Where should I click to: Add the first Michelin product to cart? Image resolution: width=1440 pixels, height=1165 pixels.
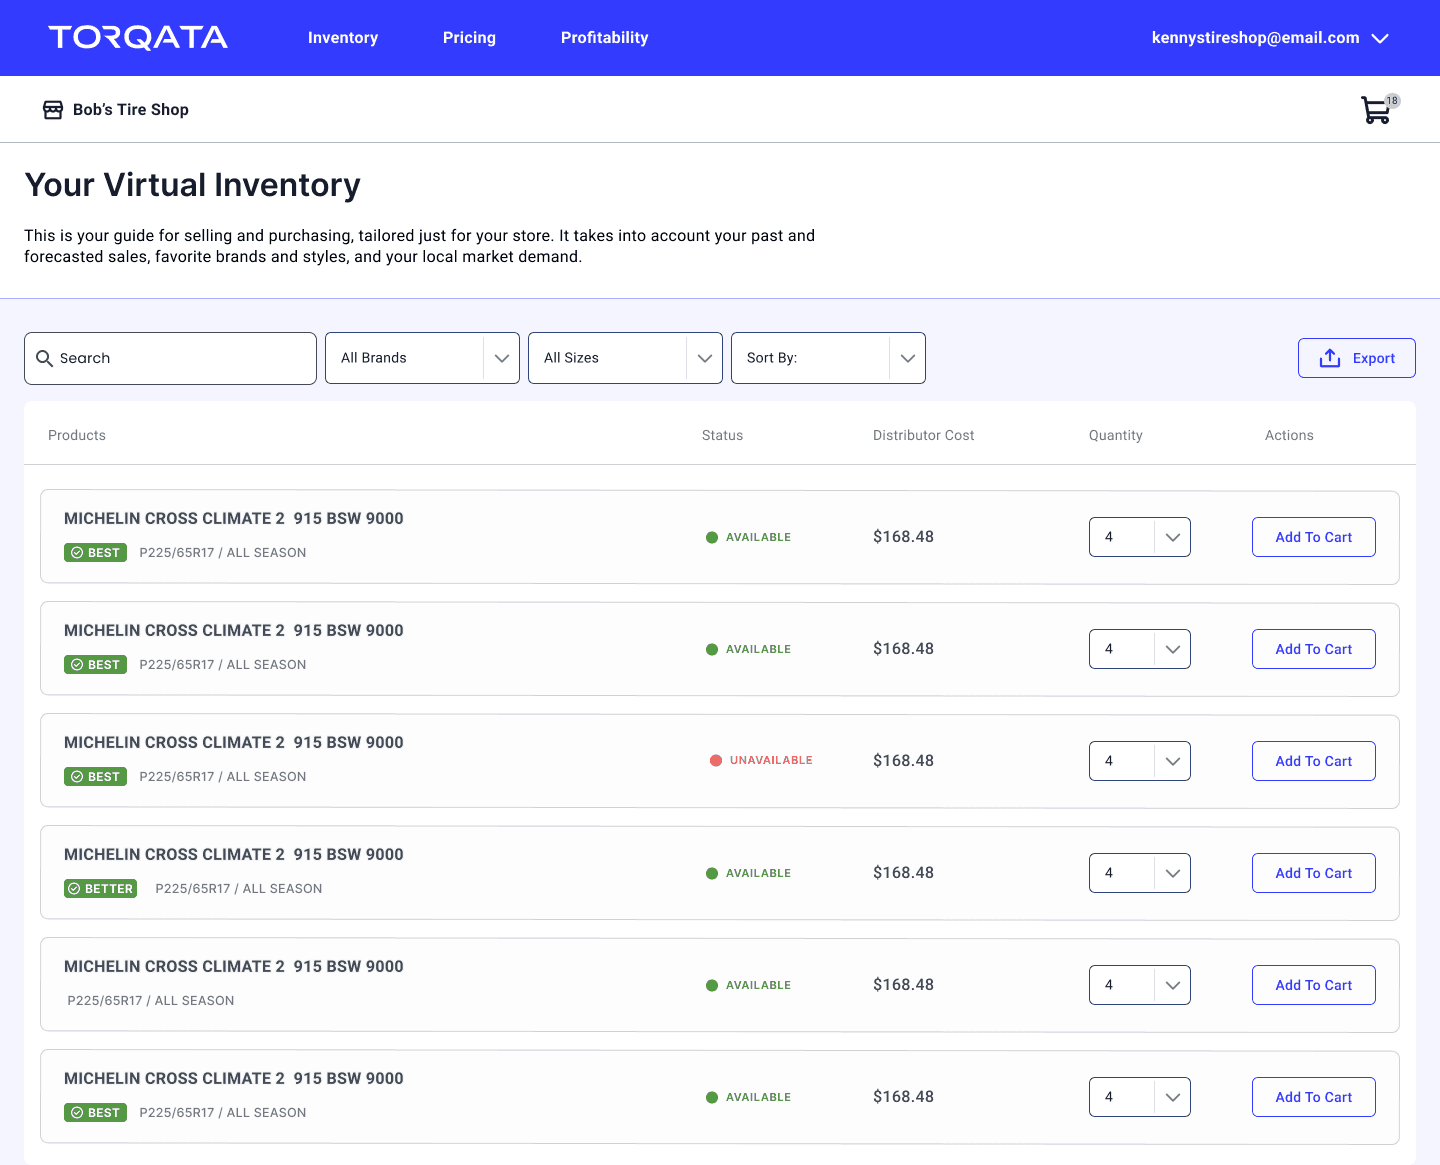(x=1313, y=537)
